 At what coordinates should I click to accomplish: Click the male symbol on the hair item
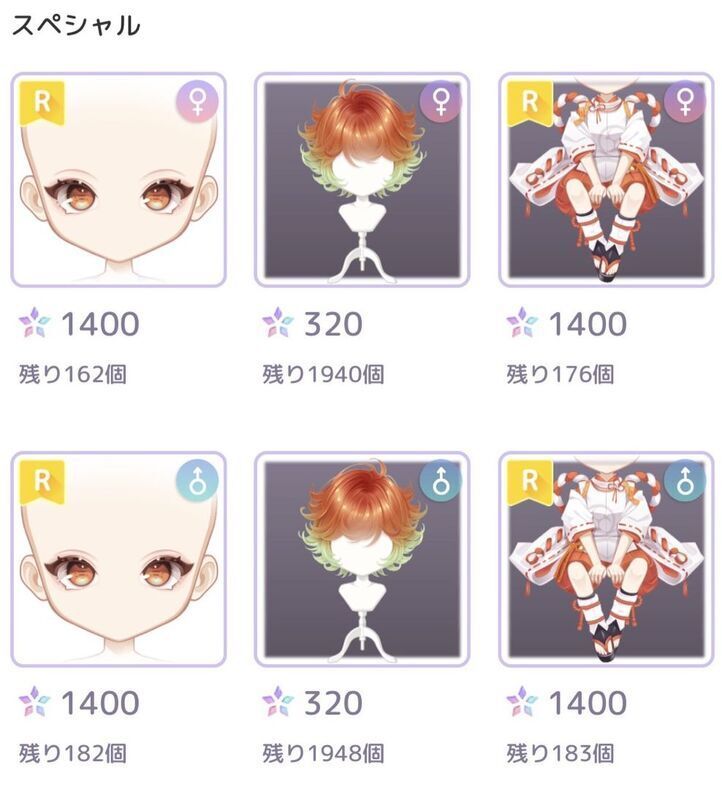click(x=441, y=481)
